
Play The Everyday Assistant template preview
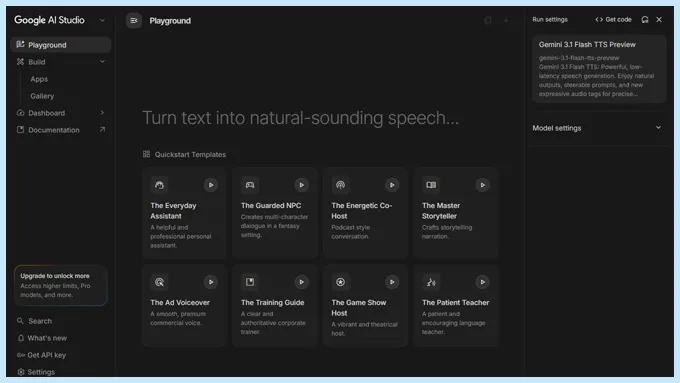point(211,185)
